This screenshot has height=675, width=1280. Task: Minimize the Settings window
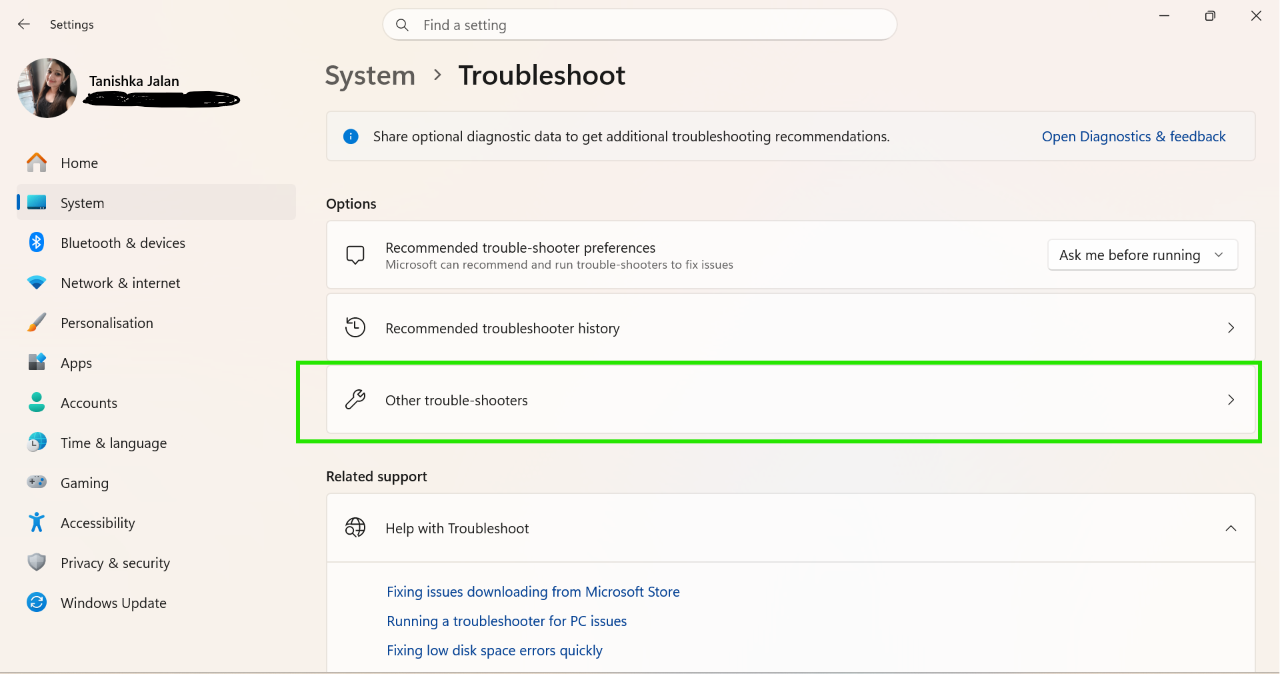pos(1164,16)
